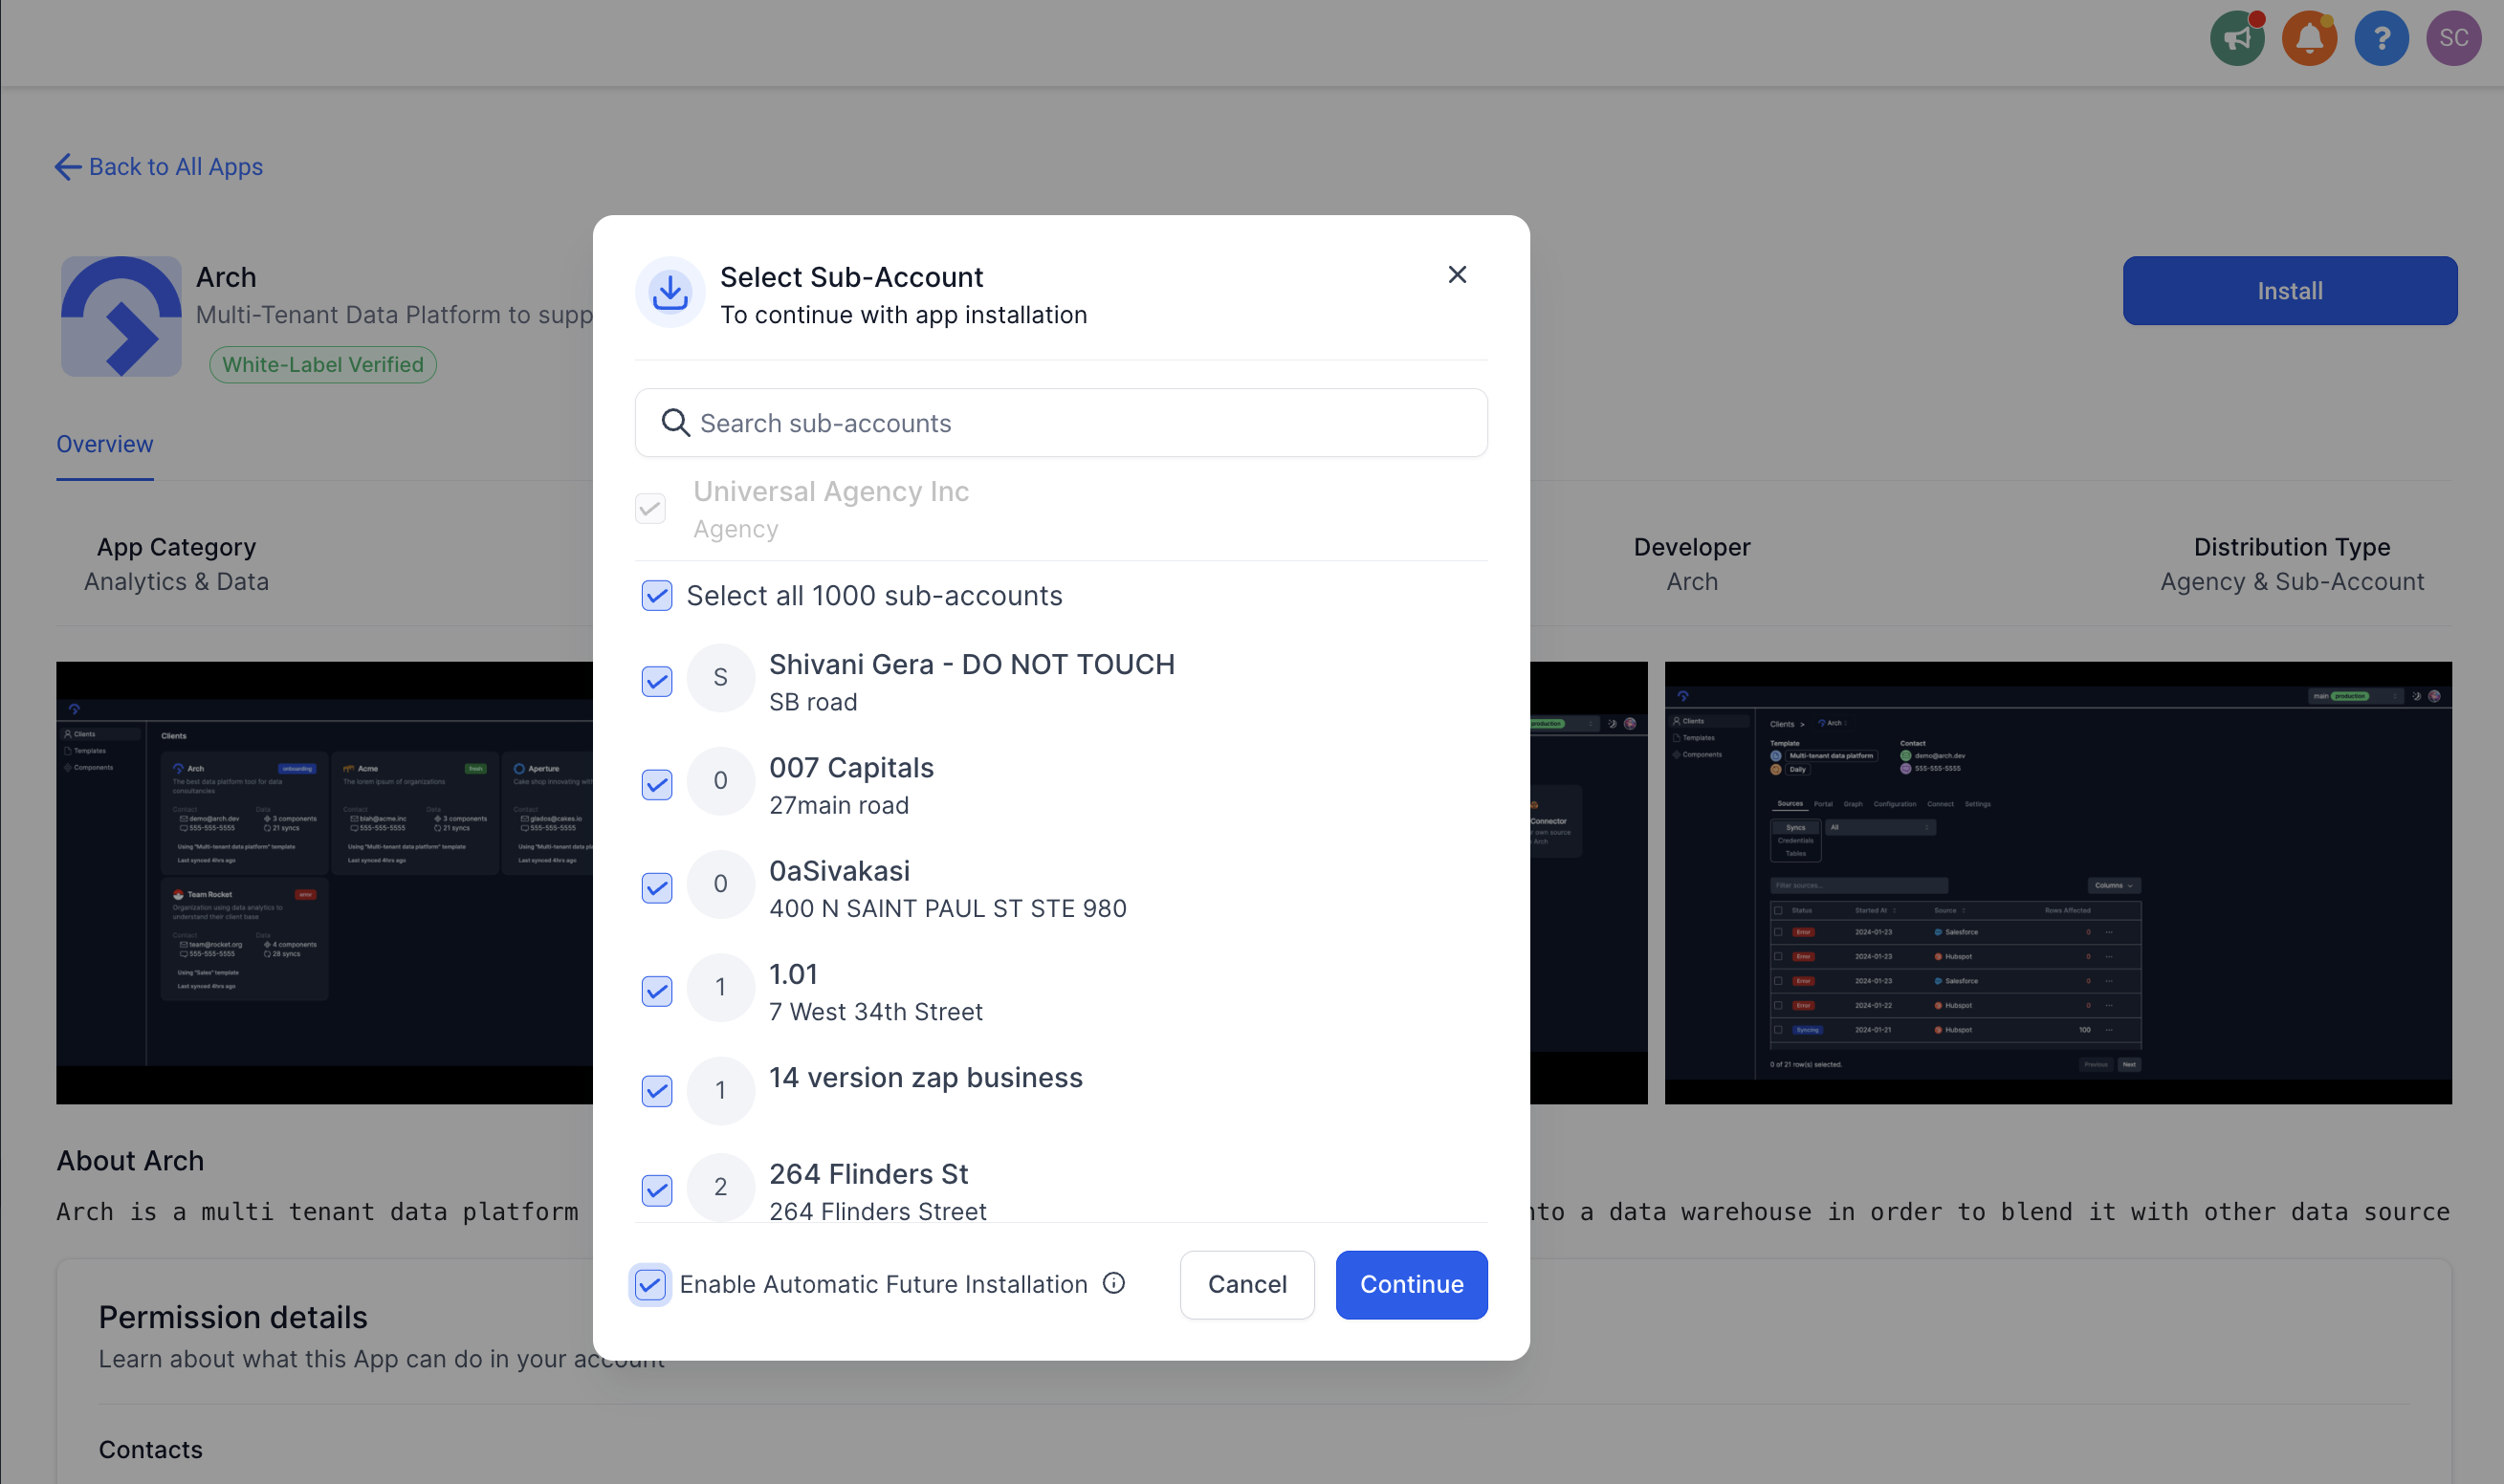2504x1484 pixels.
Task: Go Back to All Apps
Action: click(159, 167)
